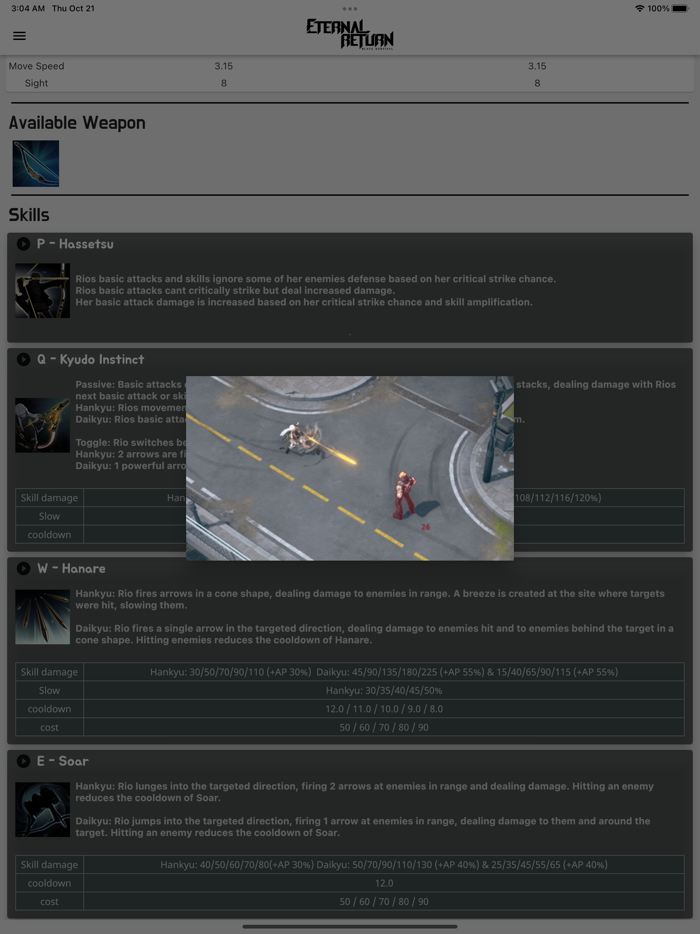This screenshot has width=700, height=934.
Task: Click Soar skill damage values cell
Action: tap(384, 864)
